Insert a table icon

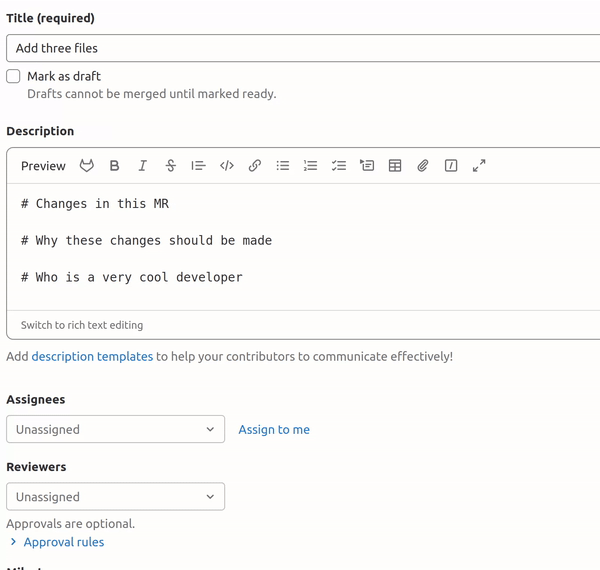click(395, 166)
